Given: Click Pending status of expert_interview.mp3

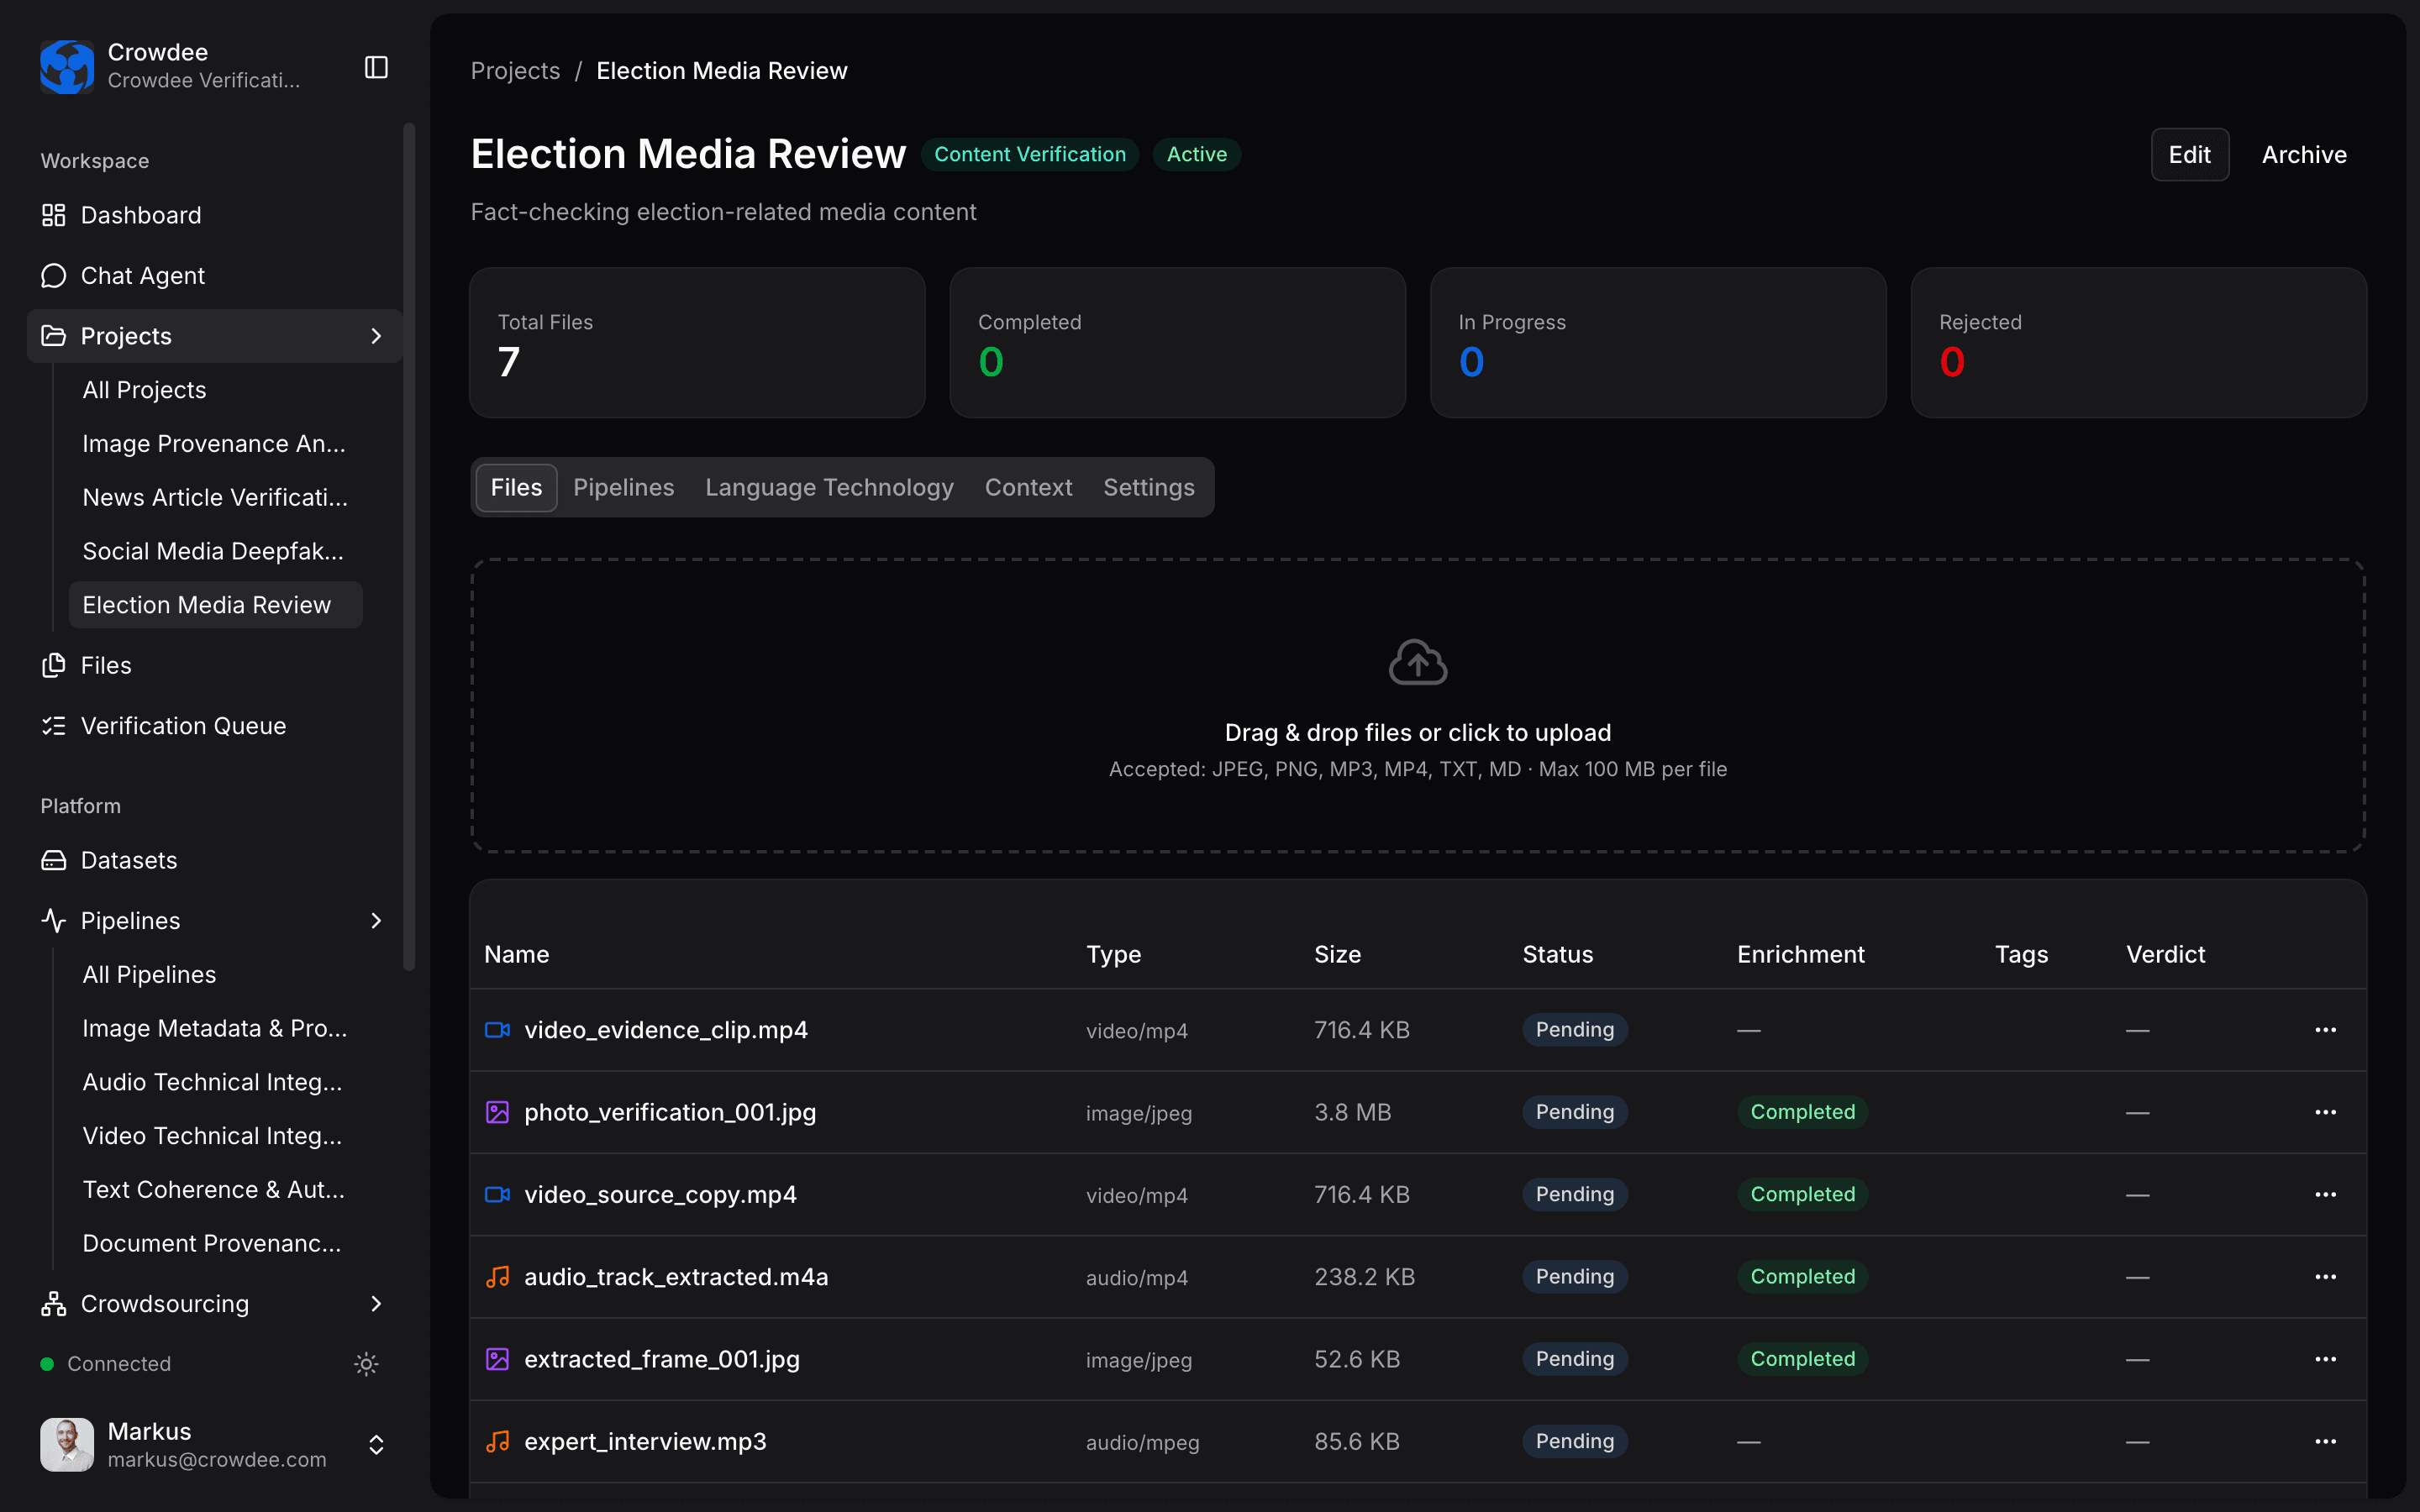Looking at the screenshot, I should (x=1575, y=1441).
